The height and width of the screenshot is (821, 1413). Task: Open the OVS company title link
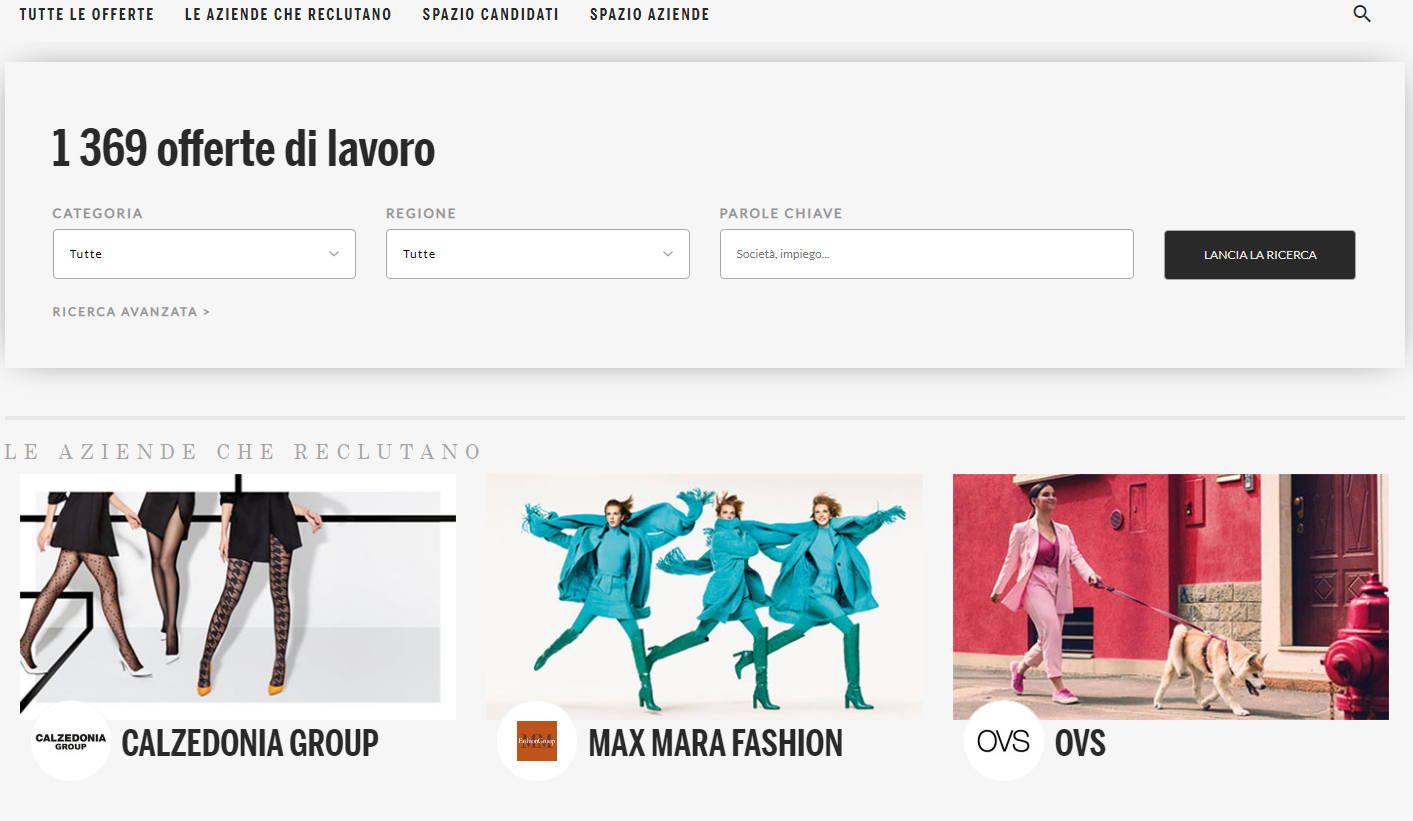click(1080, 743)
